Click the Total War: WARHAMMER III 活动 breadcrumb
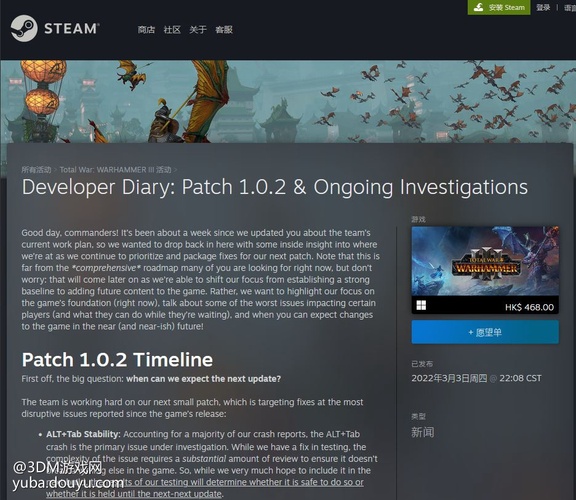 115,170
